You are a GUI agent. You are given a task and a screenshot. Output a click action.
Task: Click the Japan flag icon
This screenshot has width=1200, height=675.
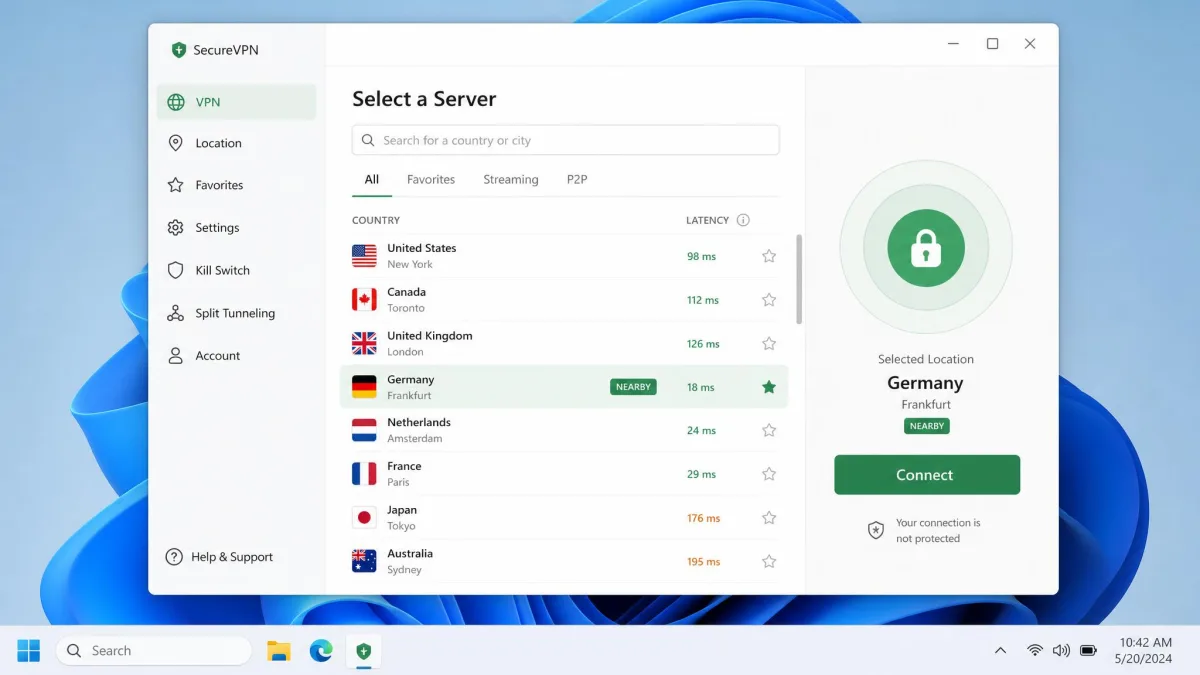[x=364, y=518]
